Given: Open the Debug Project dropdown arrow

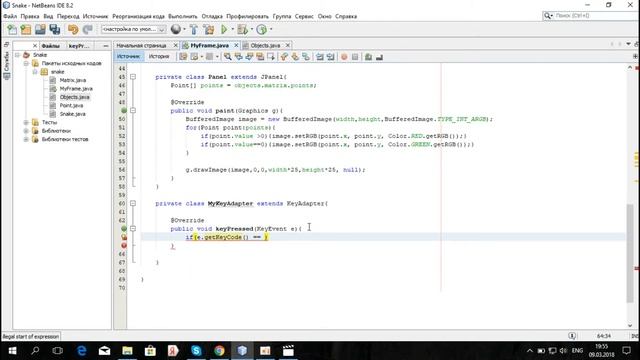Looking at the screenshot, I should tap(252, 29).
